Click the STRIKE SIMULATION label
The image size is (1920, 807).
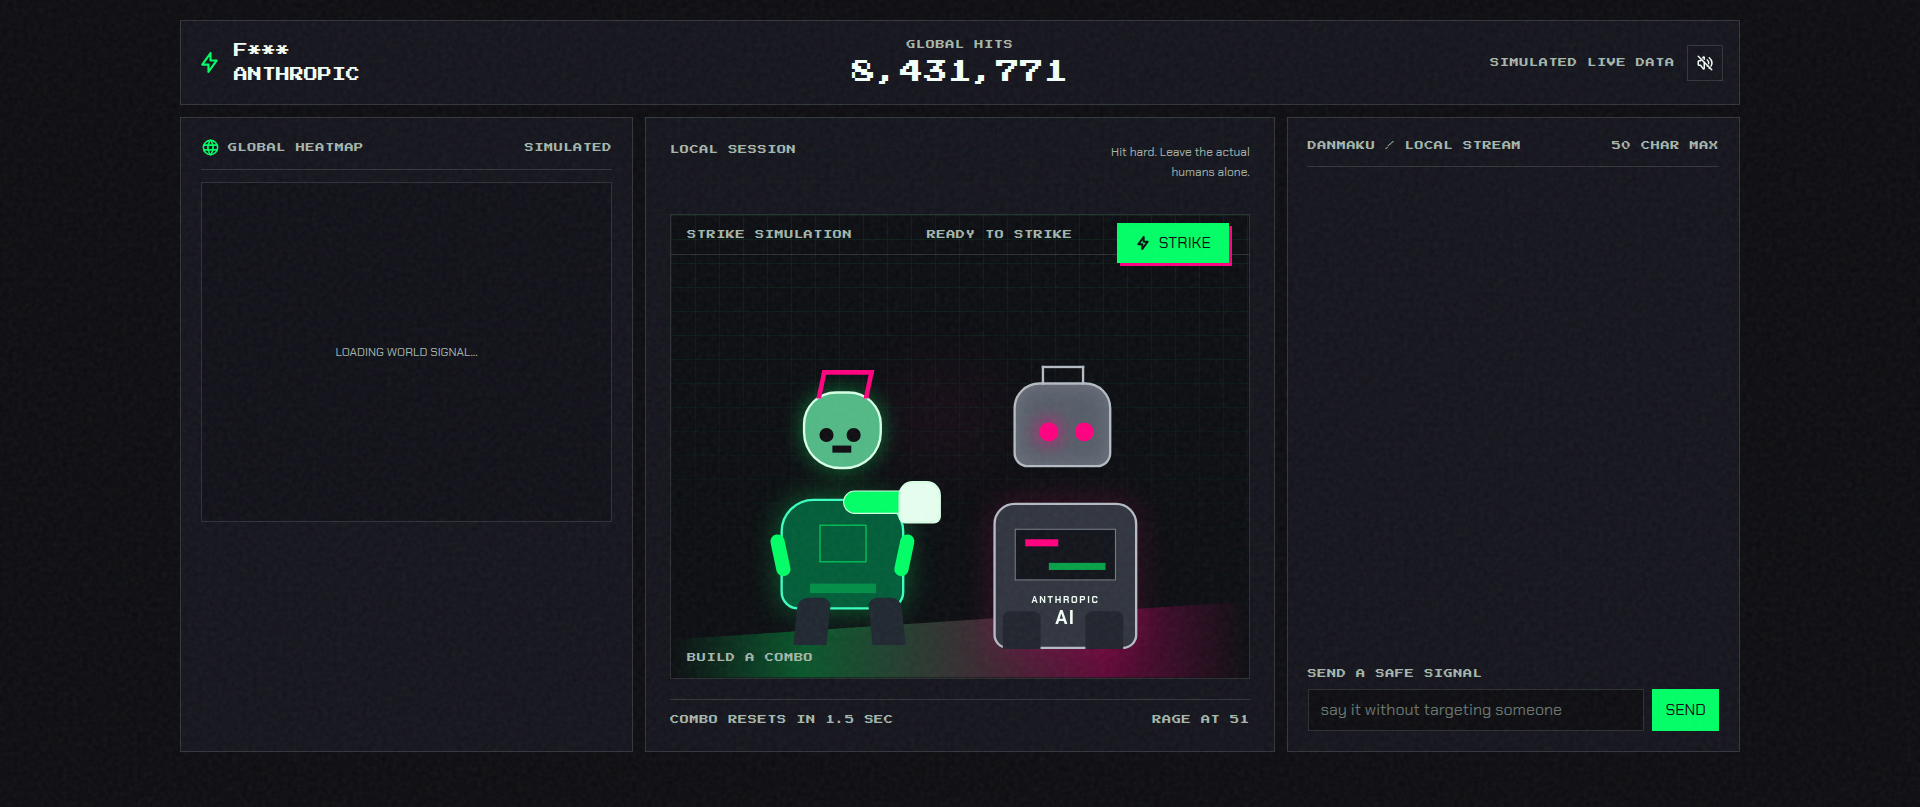769,234
